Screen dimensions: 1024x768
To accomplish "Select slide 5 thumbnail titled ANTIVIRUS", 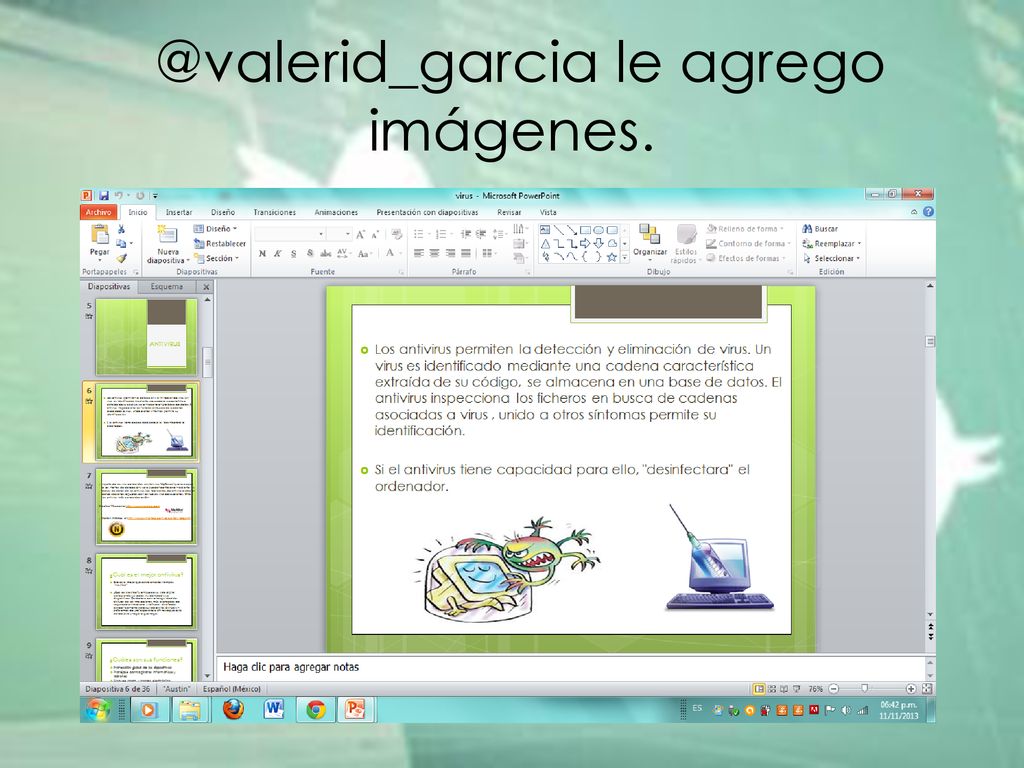I will pyautogui.click(x=146, y=336).
